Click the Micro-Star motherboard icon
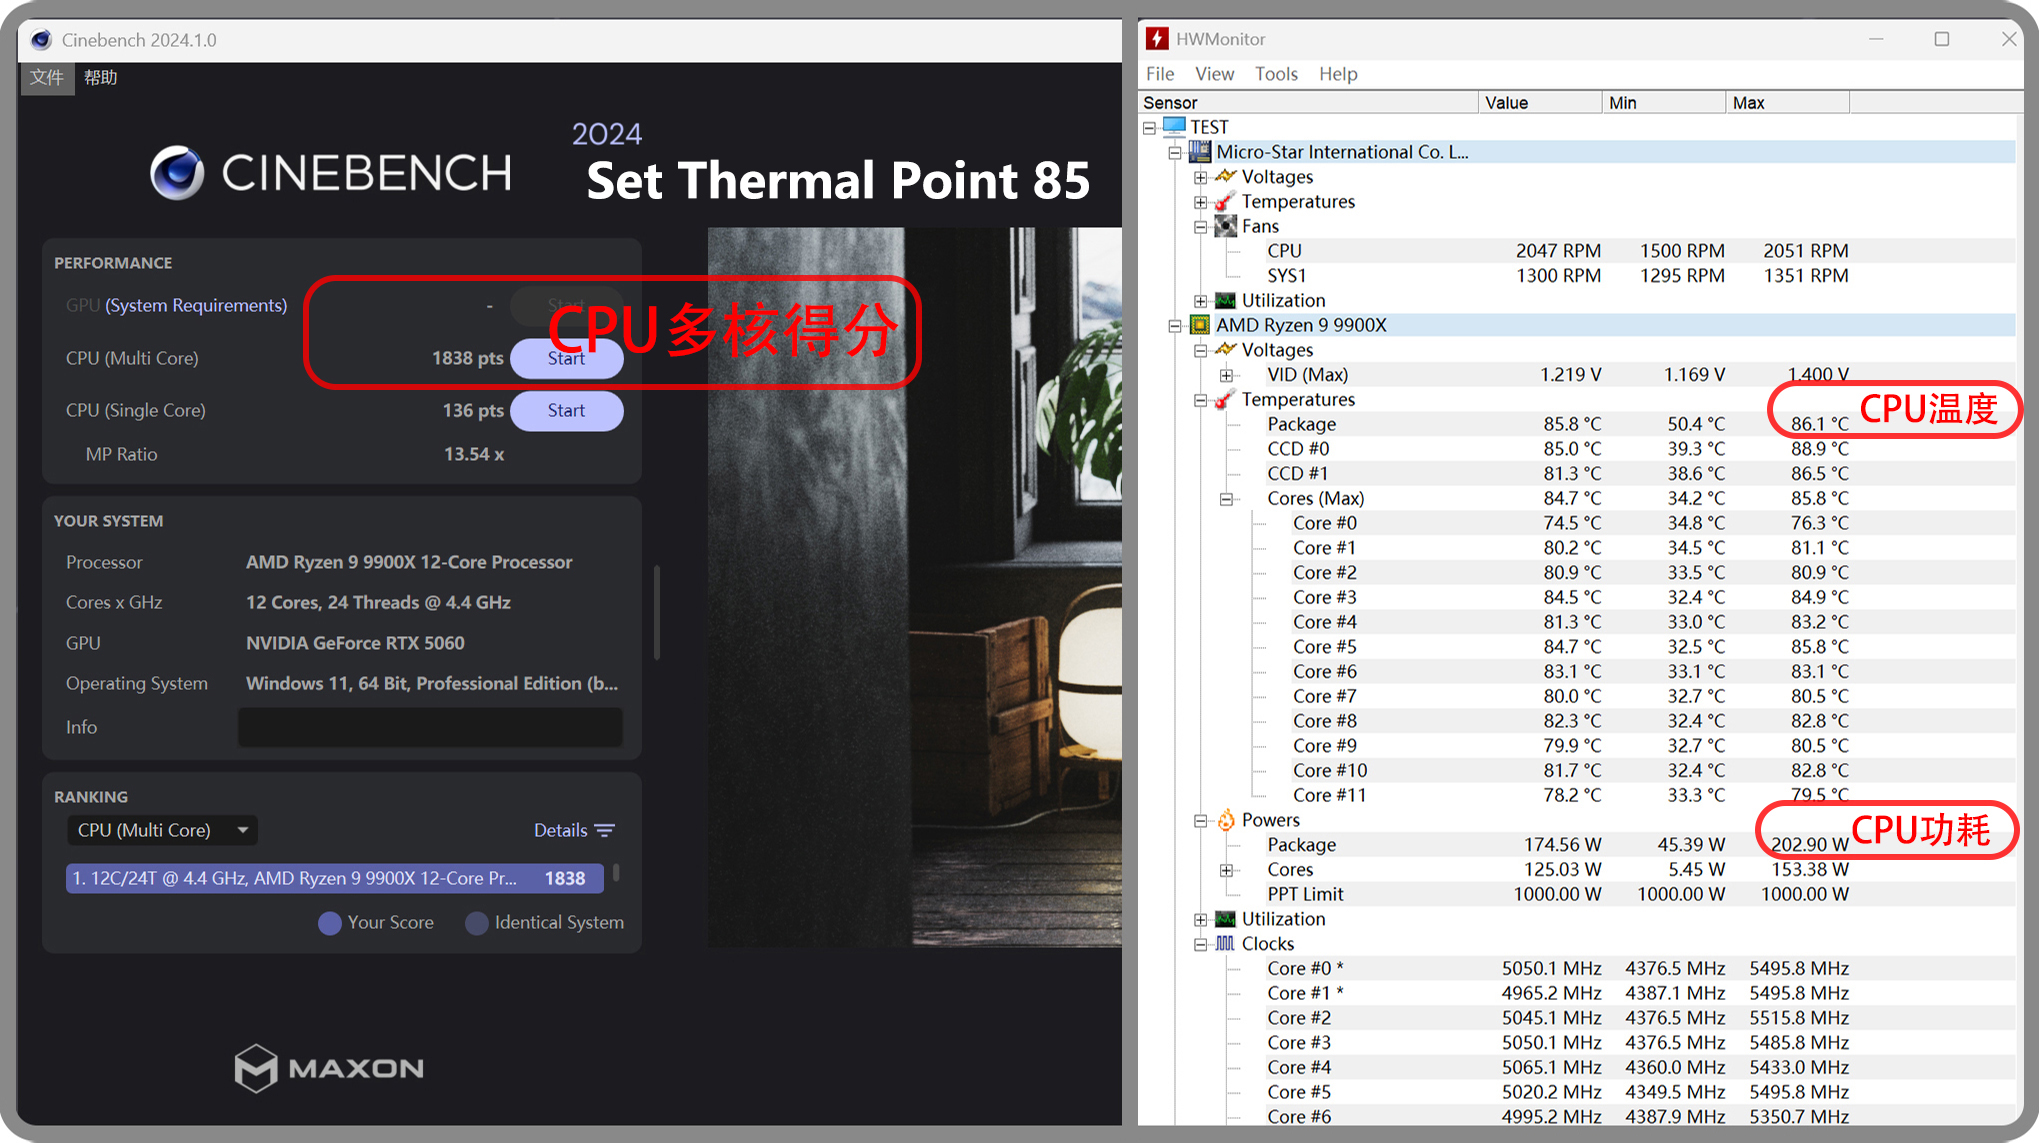Screen dimensions: 2039x1143 [x=1199, y=152]
